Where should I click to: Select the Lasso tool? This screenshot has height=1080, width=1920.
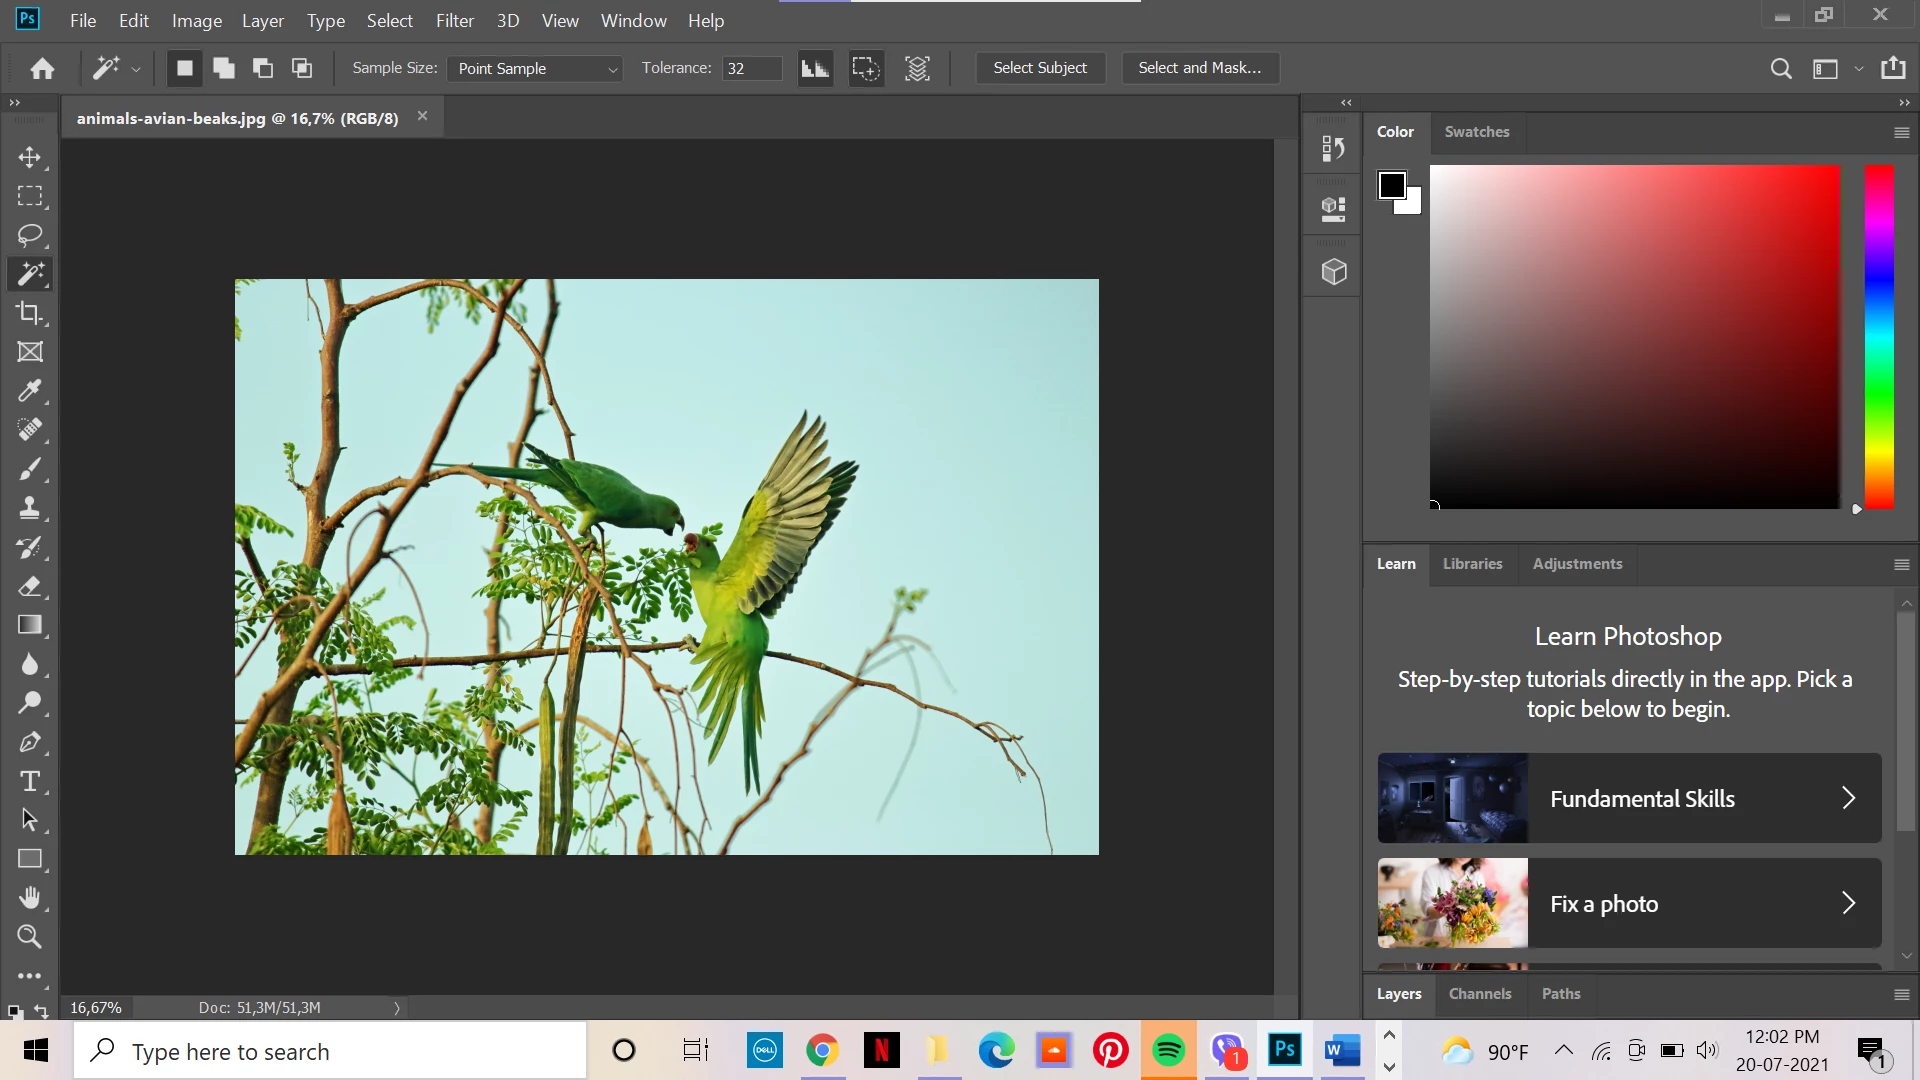click(30, 235)
